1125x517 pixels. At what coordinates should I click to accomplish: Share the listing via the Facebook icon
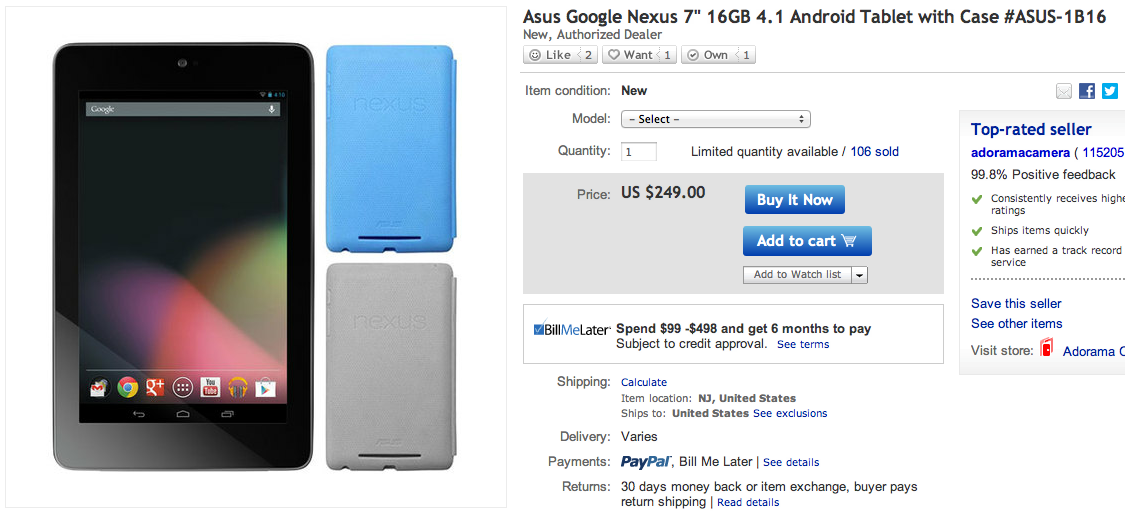click(x=1087, y=91)
